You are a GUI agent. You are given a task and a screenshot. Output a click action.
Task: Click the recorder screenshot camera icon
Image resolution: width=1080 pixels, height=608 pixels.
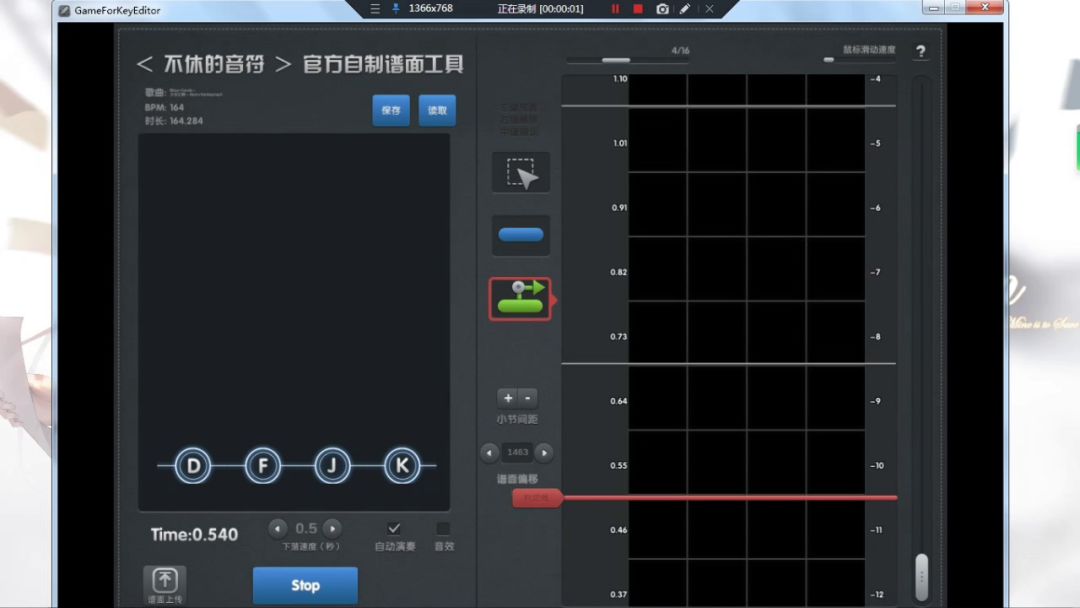[662, 9]
